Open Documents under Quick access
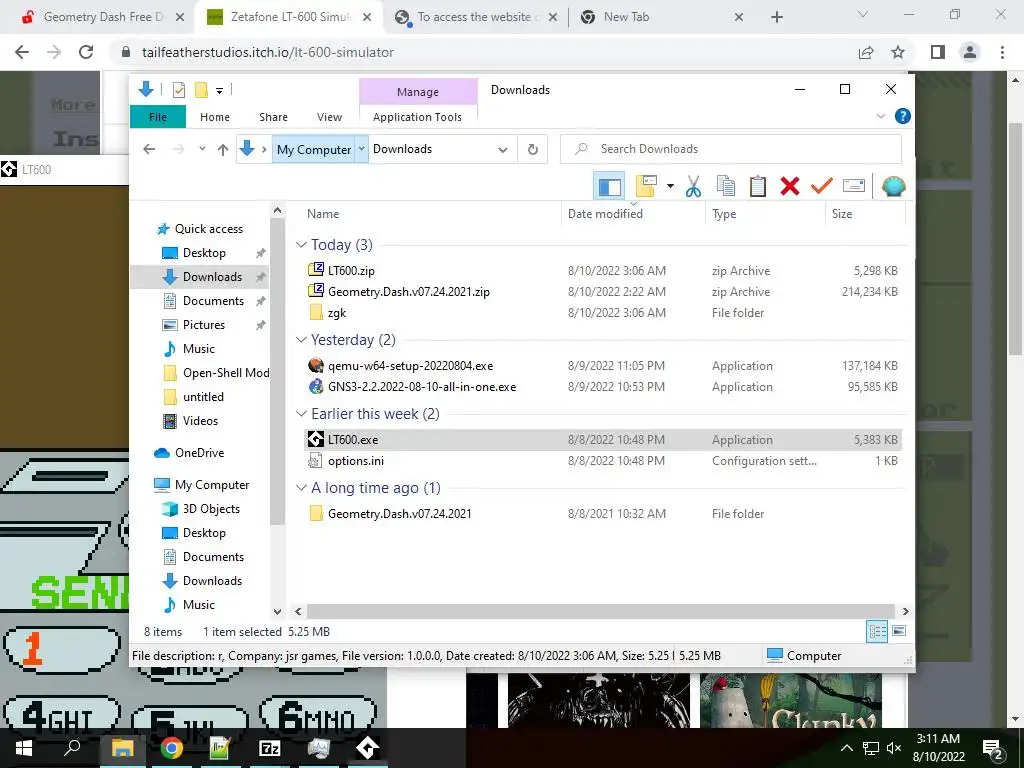Screen dimensions: 1024x768 click(x=213, y=300)
